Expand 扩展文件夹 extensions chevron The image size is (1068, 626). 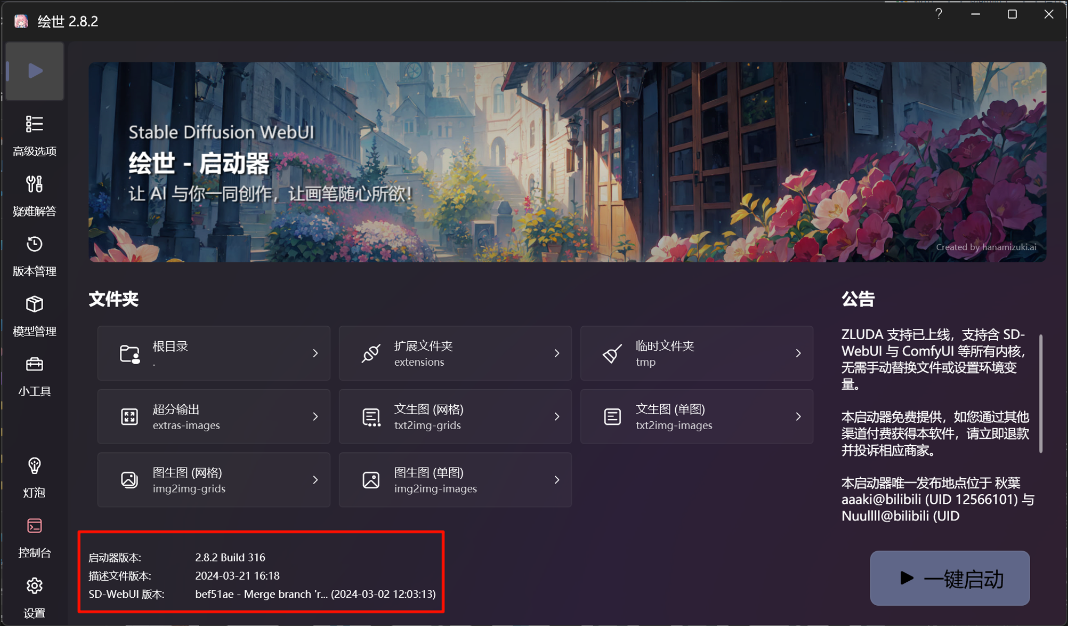pyautogui.click(x=556, y=354)
